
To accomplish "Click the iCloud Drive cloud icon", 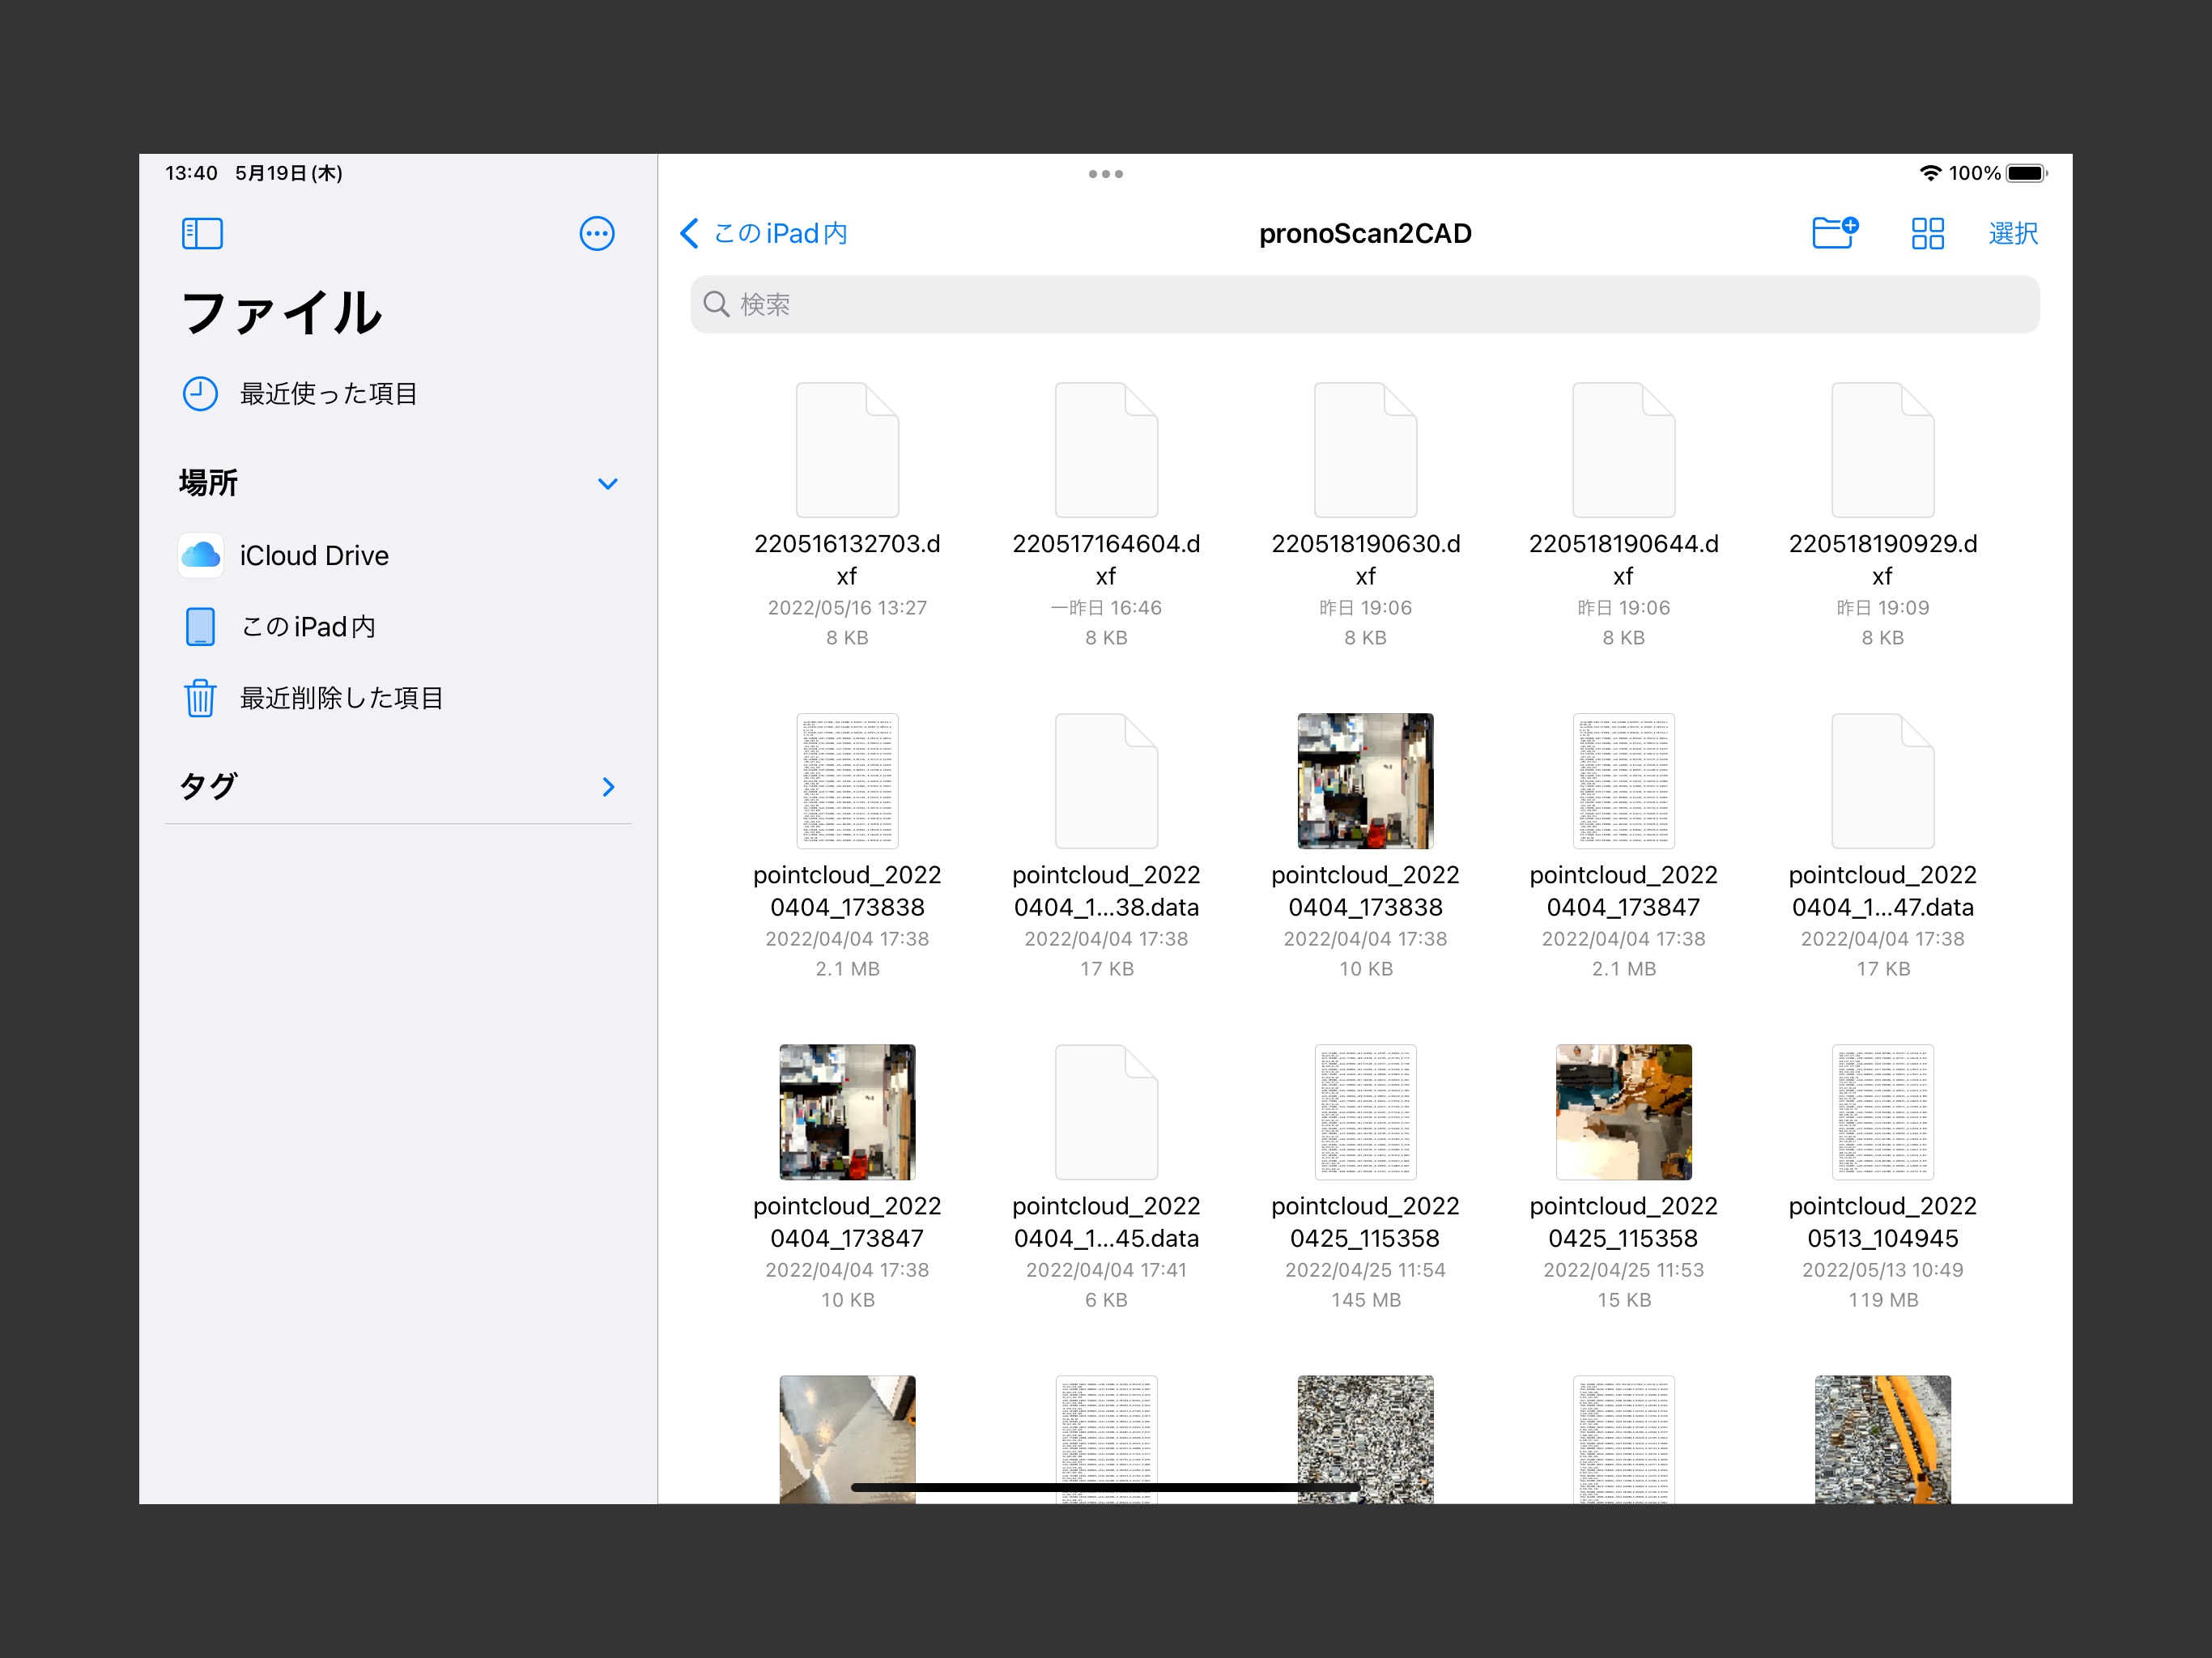I will click(x=201, y=555).
